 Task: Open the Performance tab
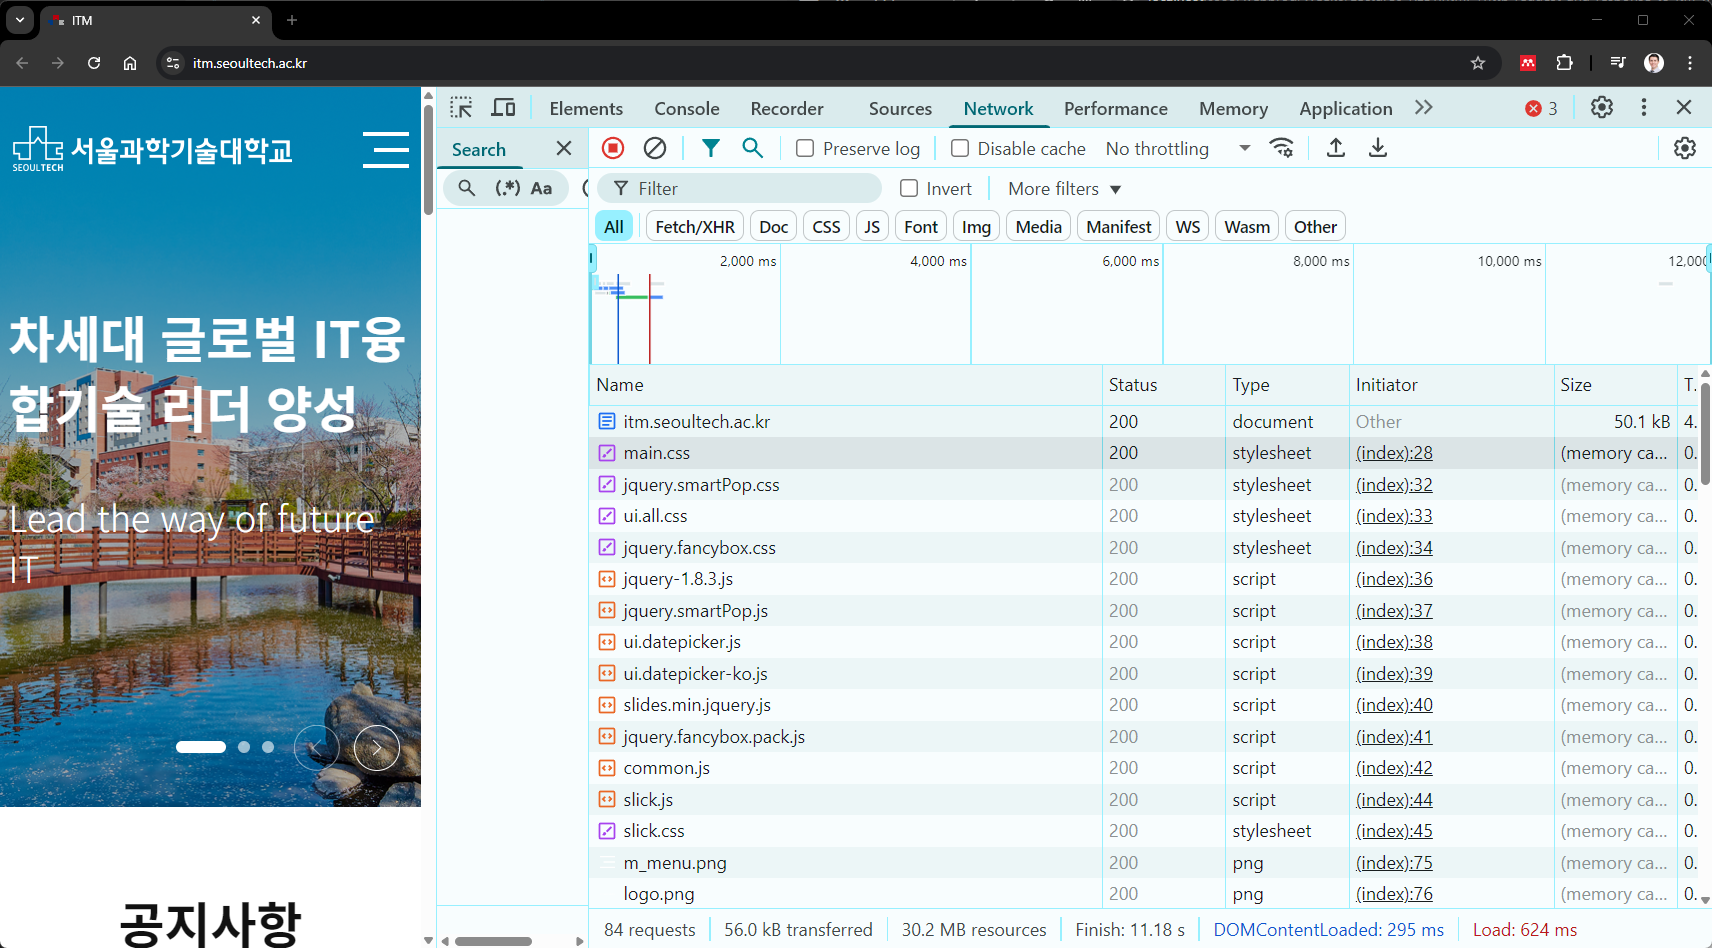(1115, 108)
